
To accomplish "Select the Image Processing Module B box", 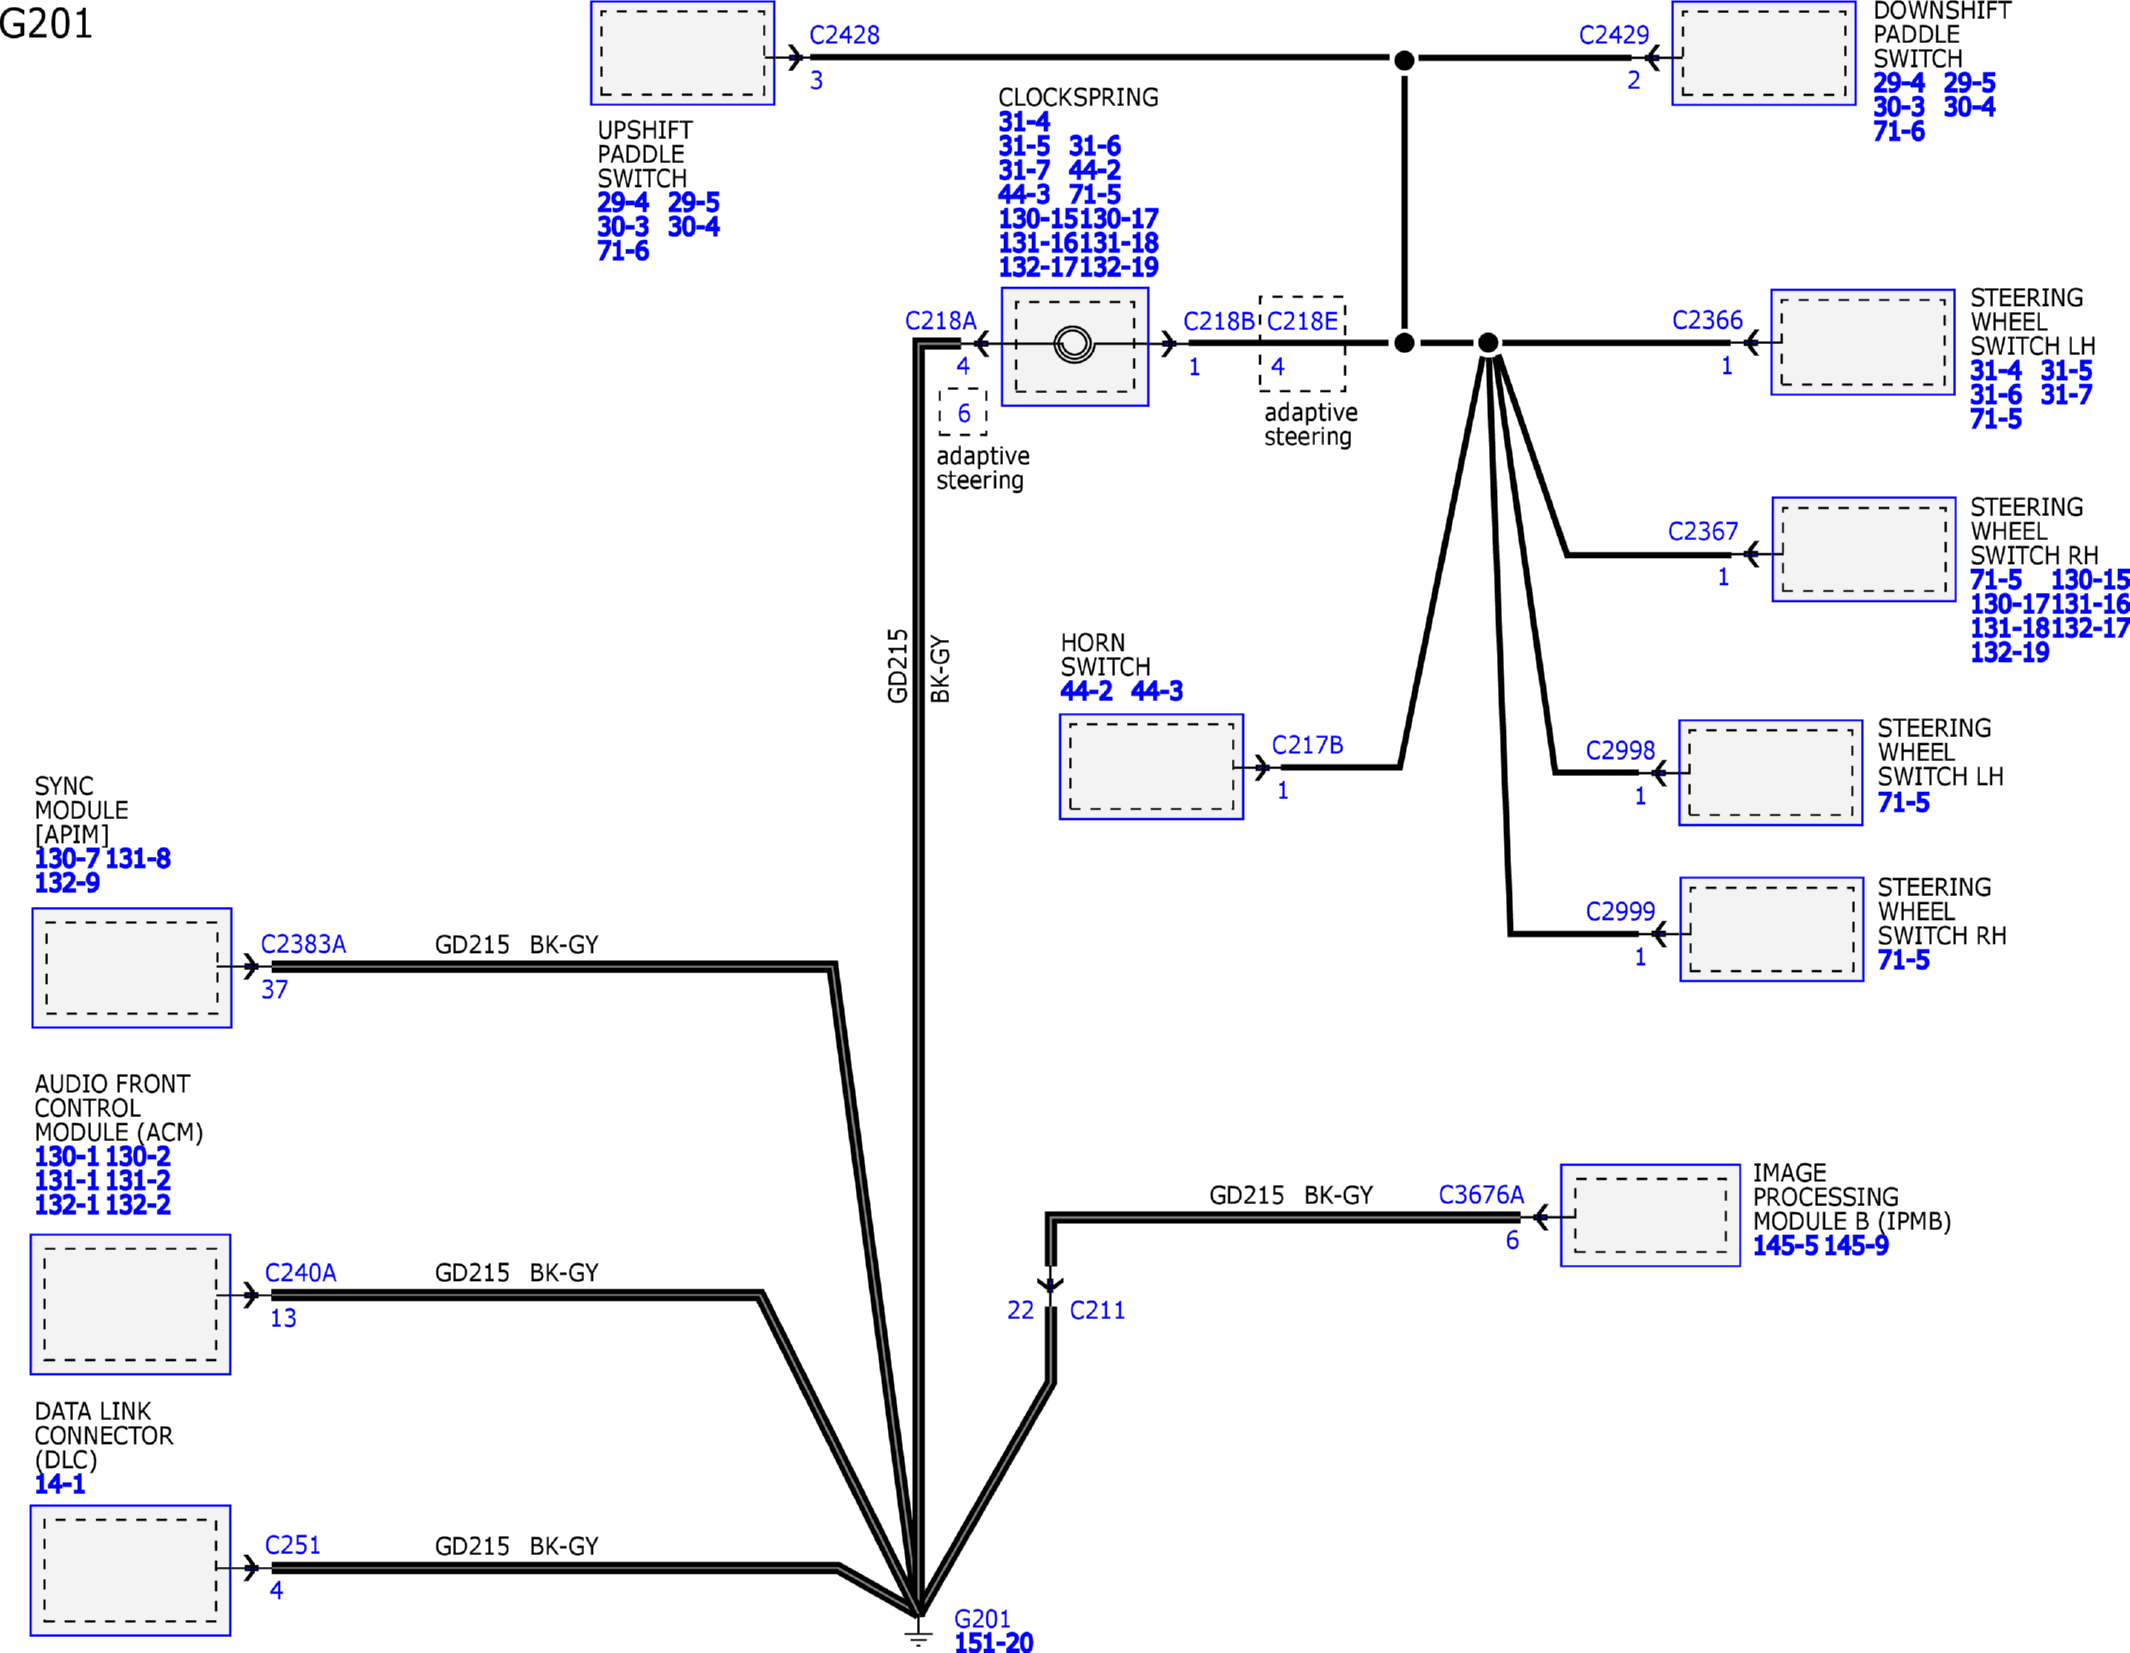I will tap(1651, 1215).
